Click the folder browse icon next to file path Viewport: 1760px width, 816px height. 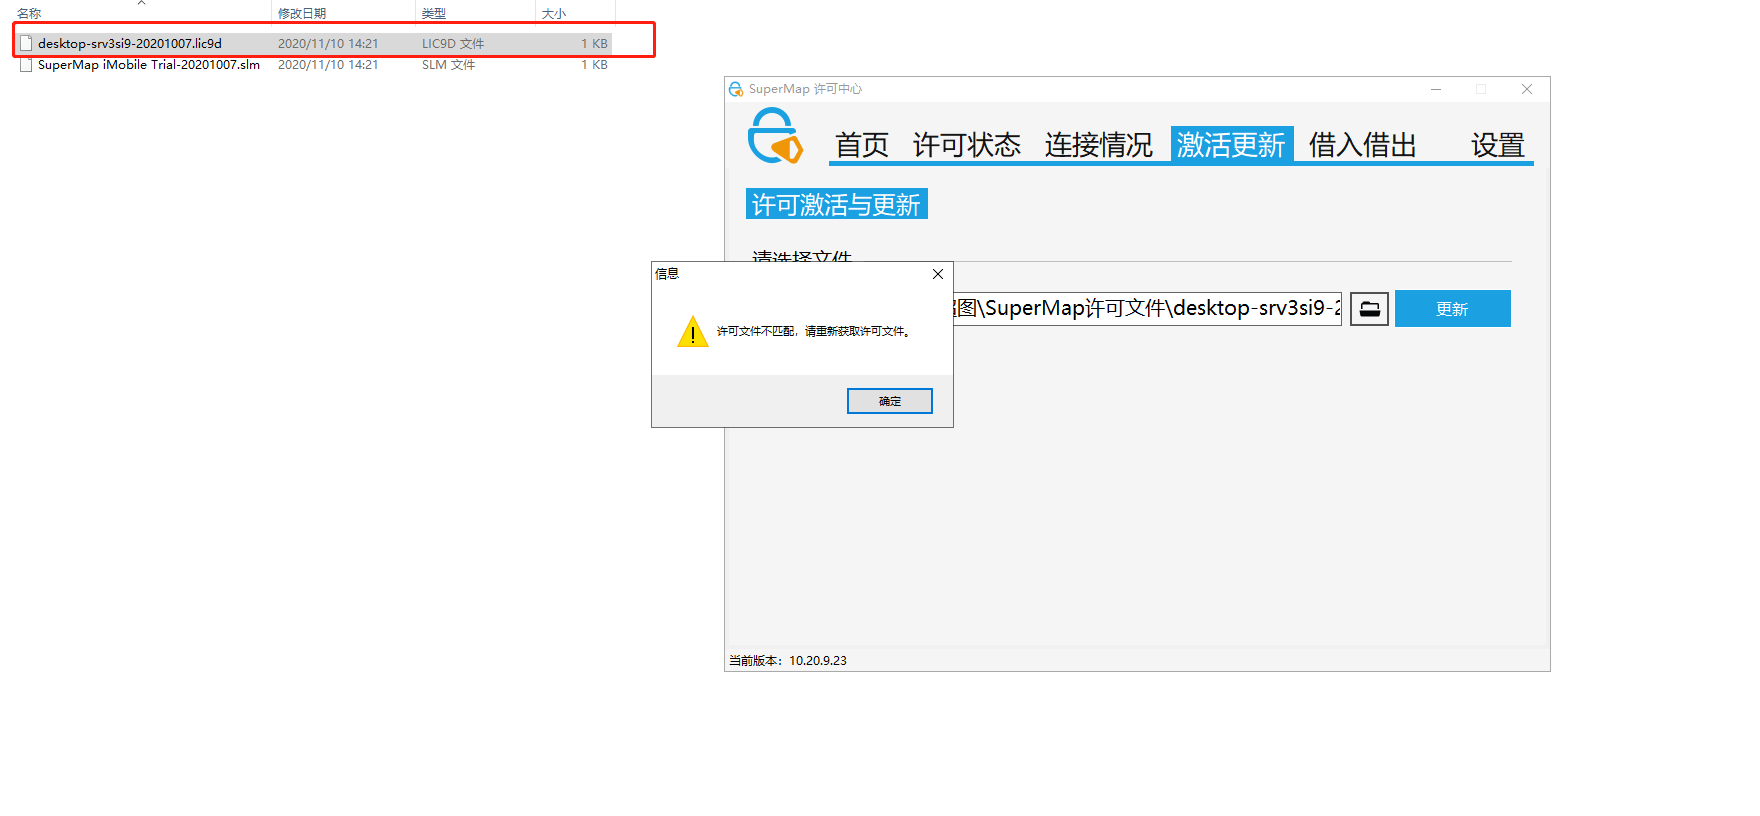click(x=1369, y=309)
